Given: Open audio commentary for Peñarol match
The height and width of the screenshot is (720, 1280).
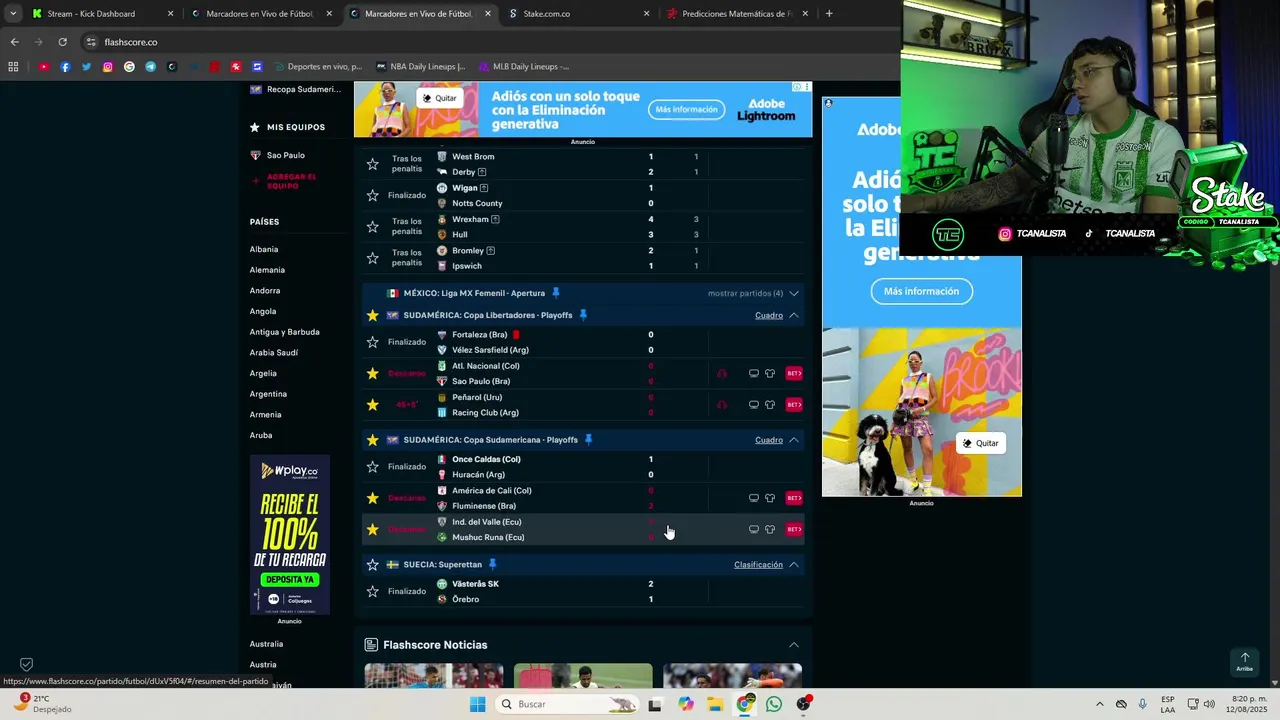Looking at the screenshot, I should point(721,405).
